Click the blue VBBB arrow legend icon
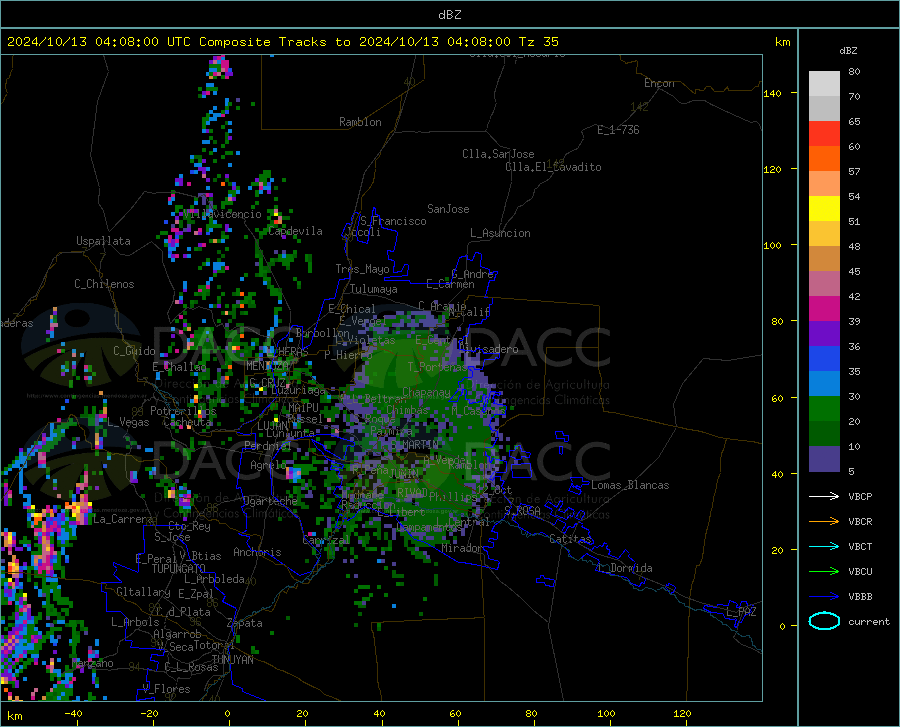This screenshot has height=727, width=900. point(824,597)
